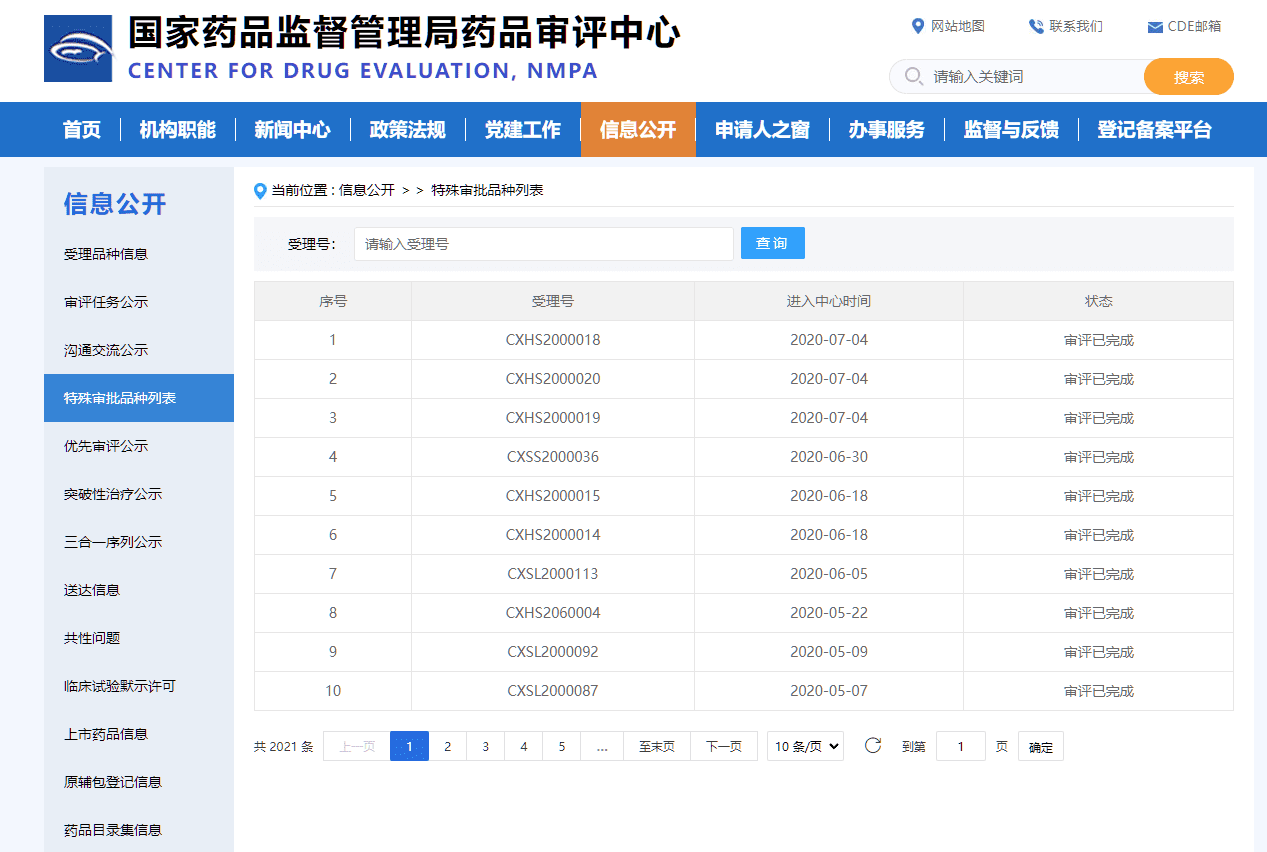The image size is (1267, 852).
Task: Open 办事服务 navigation item
Action: (x=887, y=130)
